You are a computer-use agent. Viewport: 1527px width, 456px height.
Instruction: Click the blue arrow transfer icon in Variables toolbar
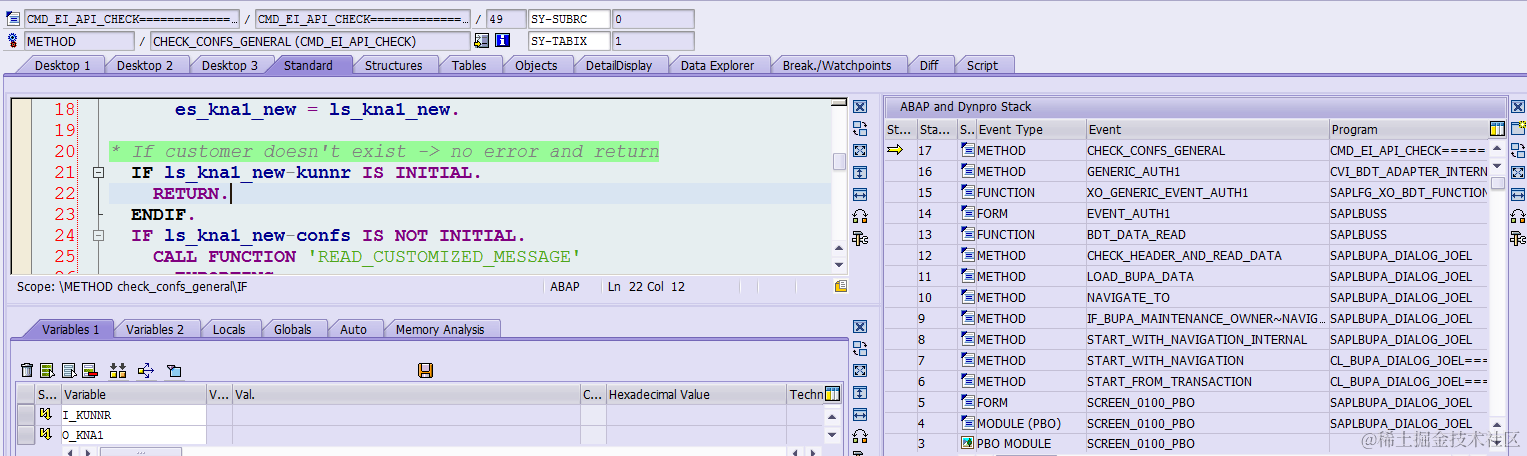[x=146, y=371]
